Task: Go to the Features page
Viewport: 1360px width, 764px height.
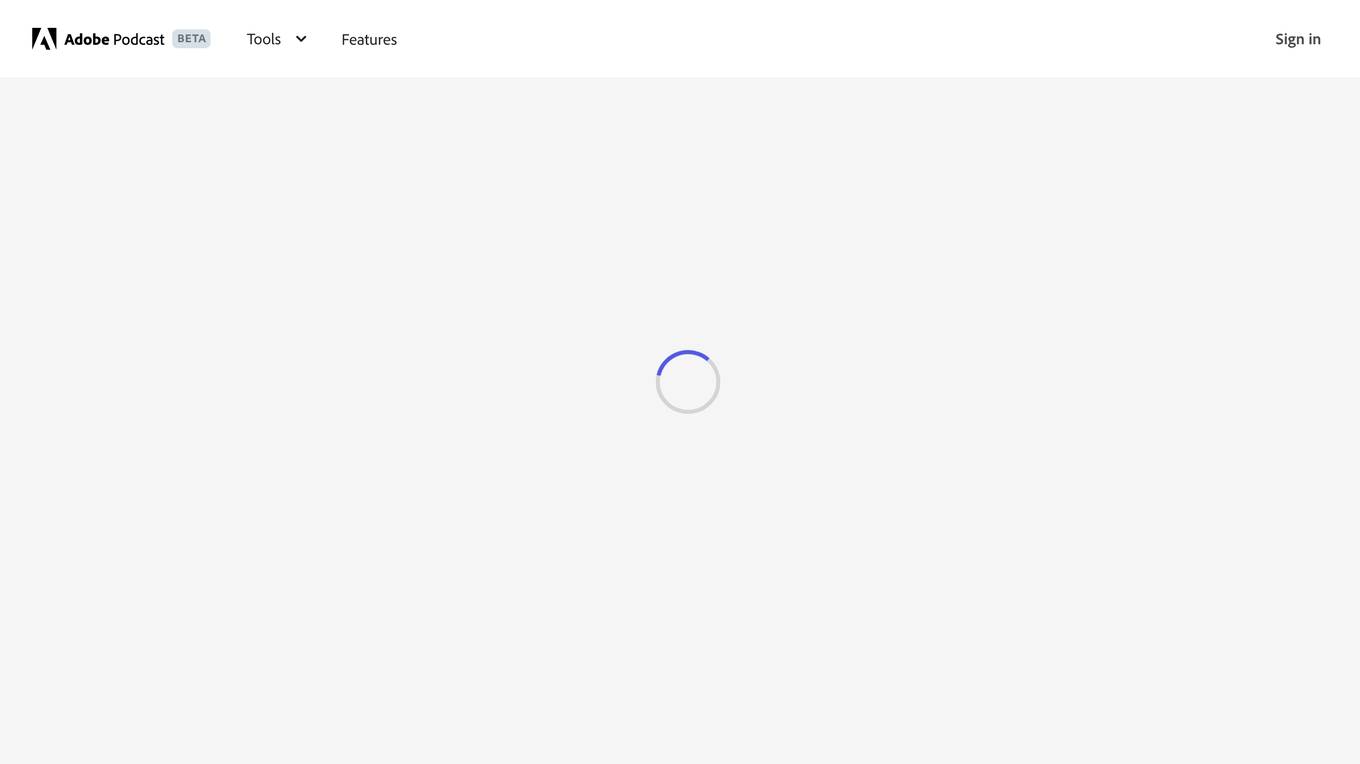Action: tap(369, 39)
